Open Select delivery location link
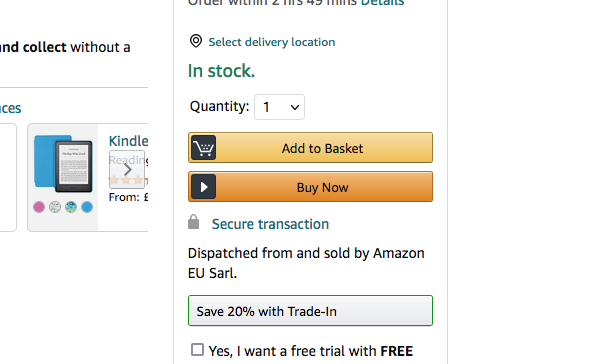 (272, 42)
